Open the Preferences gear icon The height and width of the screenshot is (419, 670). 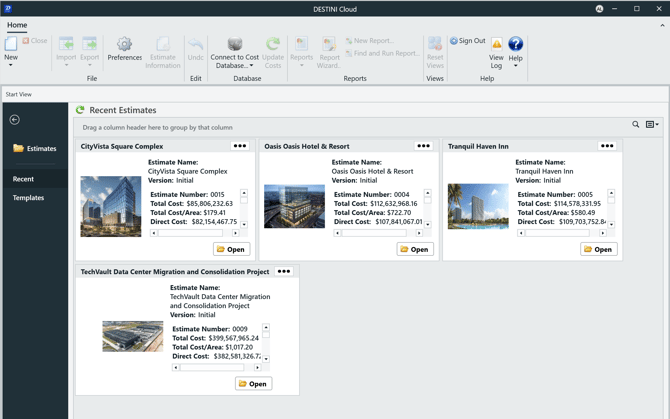[x=124, y=46]
